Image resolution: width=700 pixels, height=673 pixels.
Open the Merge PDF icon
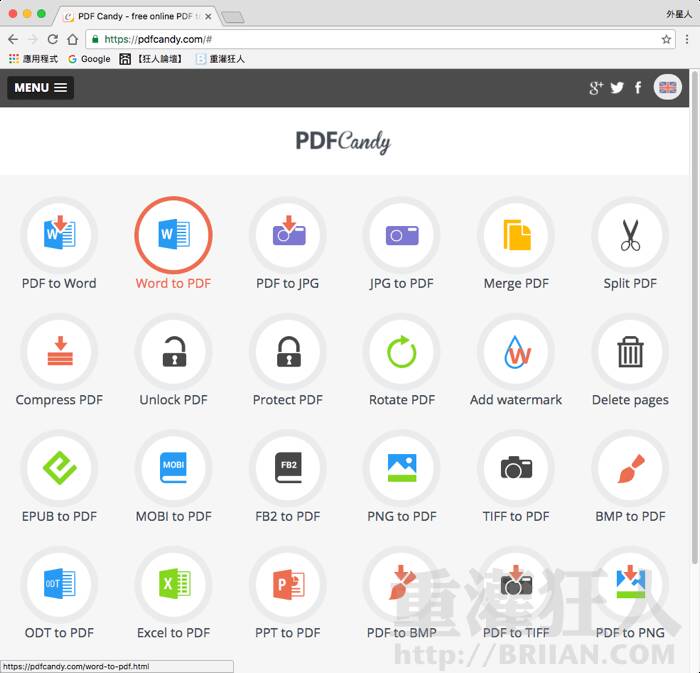(516, 235)
